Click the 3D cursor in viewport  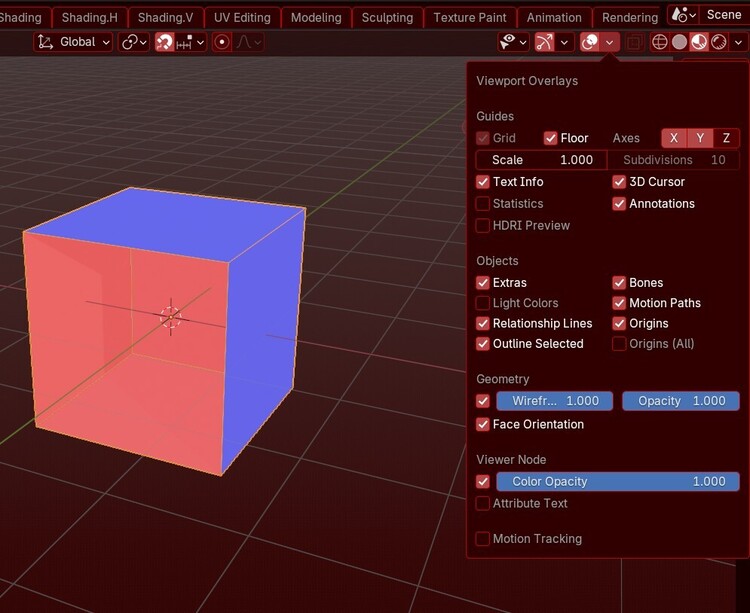(171, 317)
